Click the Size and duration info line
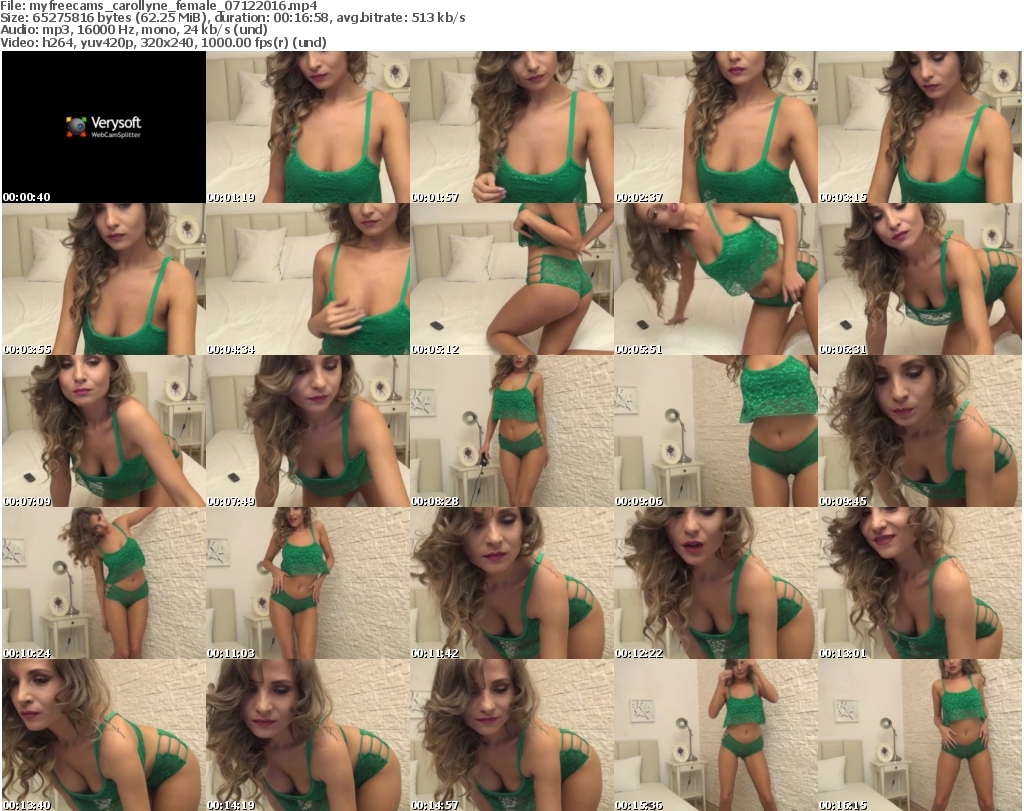Image resolution: width=1024 pixels, height=811 pixels. [x=232, y=18]
